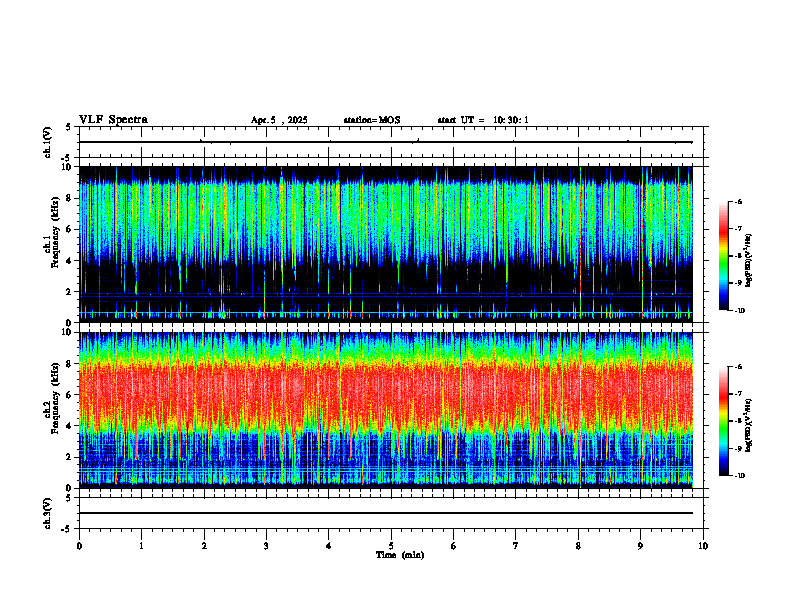Click time axis tick label '1'
This screenshot has height=612, width=792.
coord(141,546)
